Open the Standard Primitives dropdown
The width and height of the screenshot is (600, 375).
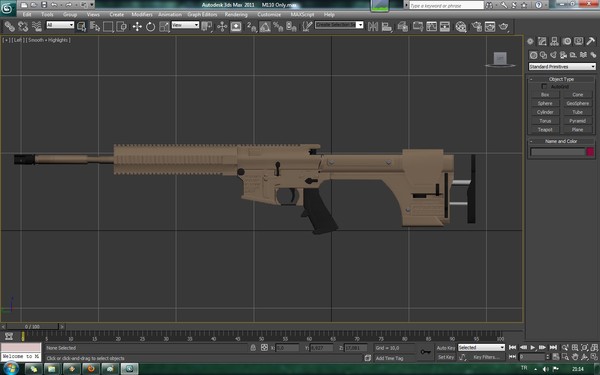click(x=562, y=67)
